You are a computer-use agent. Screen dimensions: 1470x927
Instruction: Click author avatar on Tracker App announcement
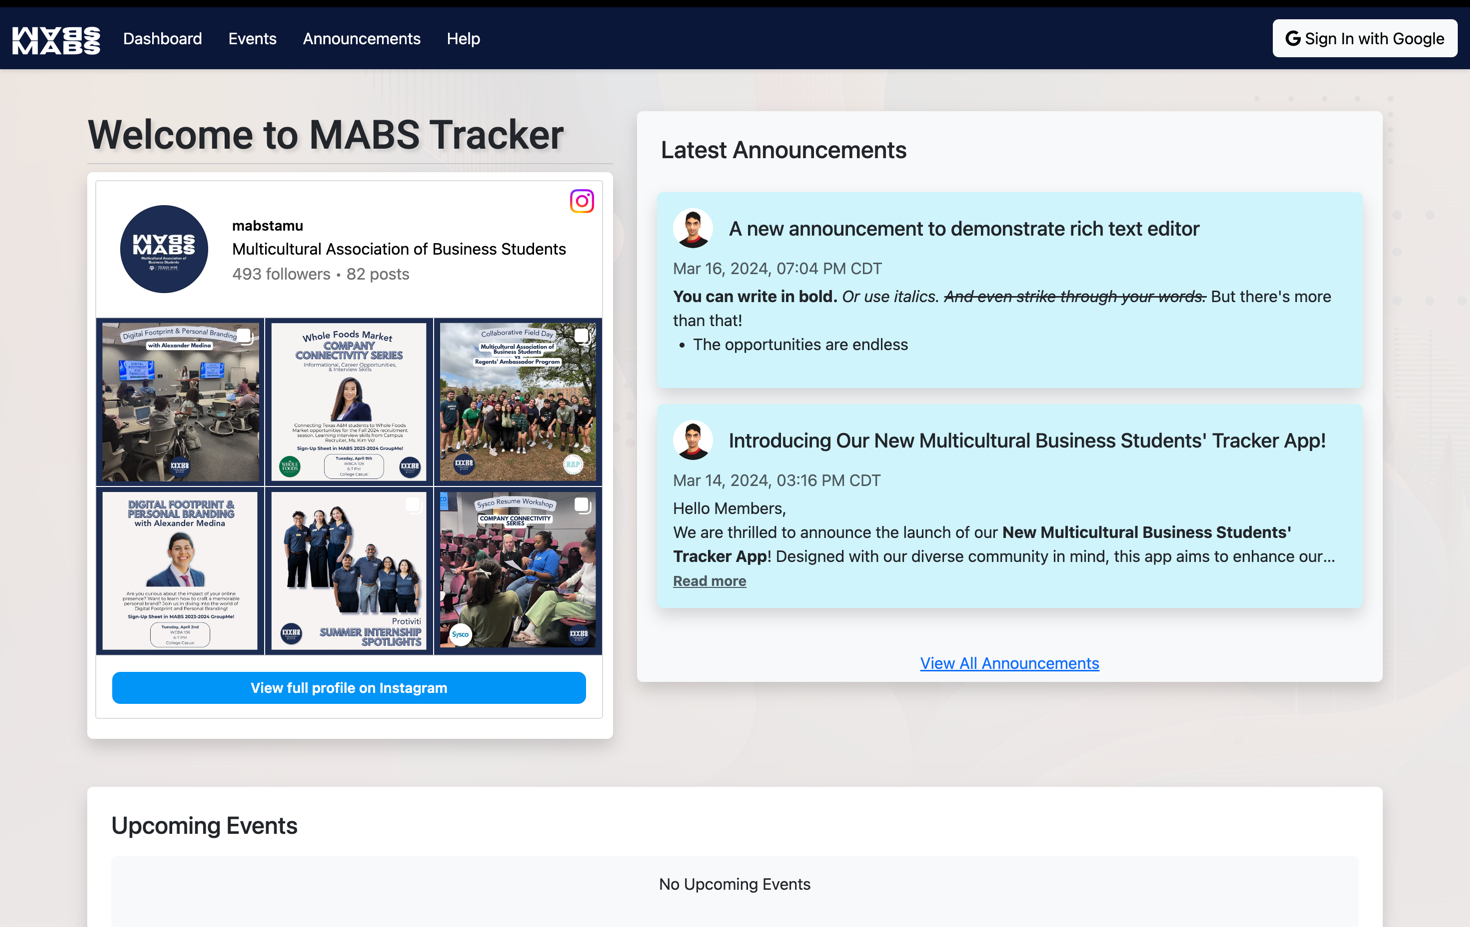coord(692,441)
